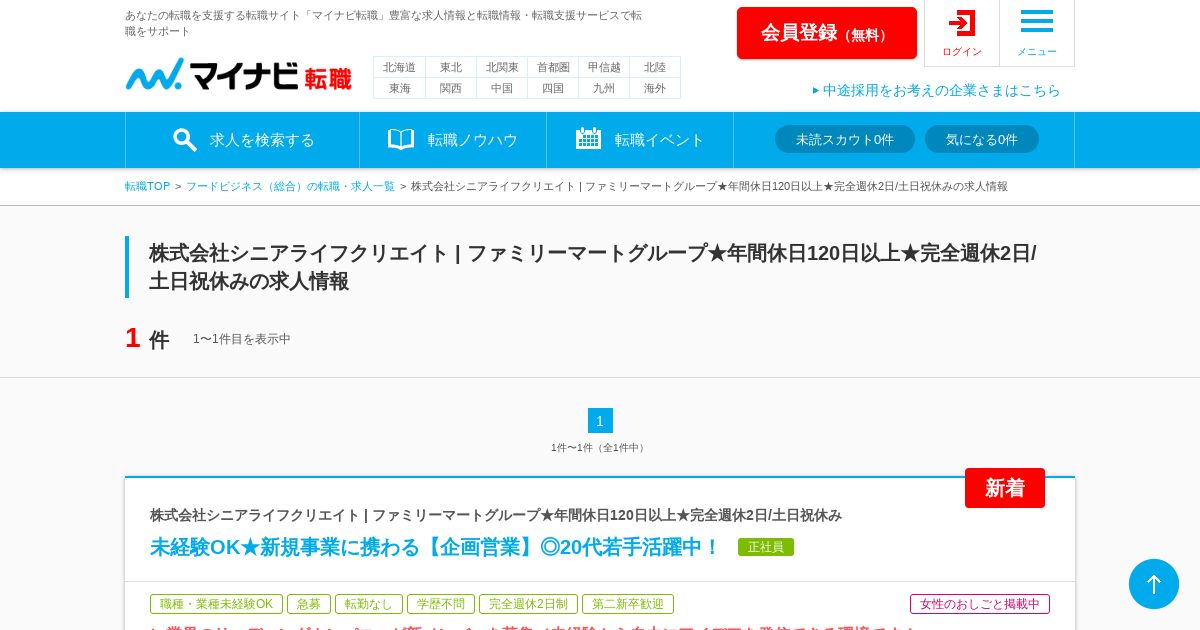Click the 転勤なし tag
This screenshot has height=630, width=1200.
coord(369,604)
